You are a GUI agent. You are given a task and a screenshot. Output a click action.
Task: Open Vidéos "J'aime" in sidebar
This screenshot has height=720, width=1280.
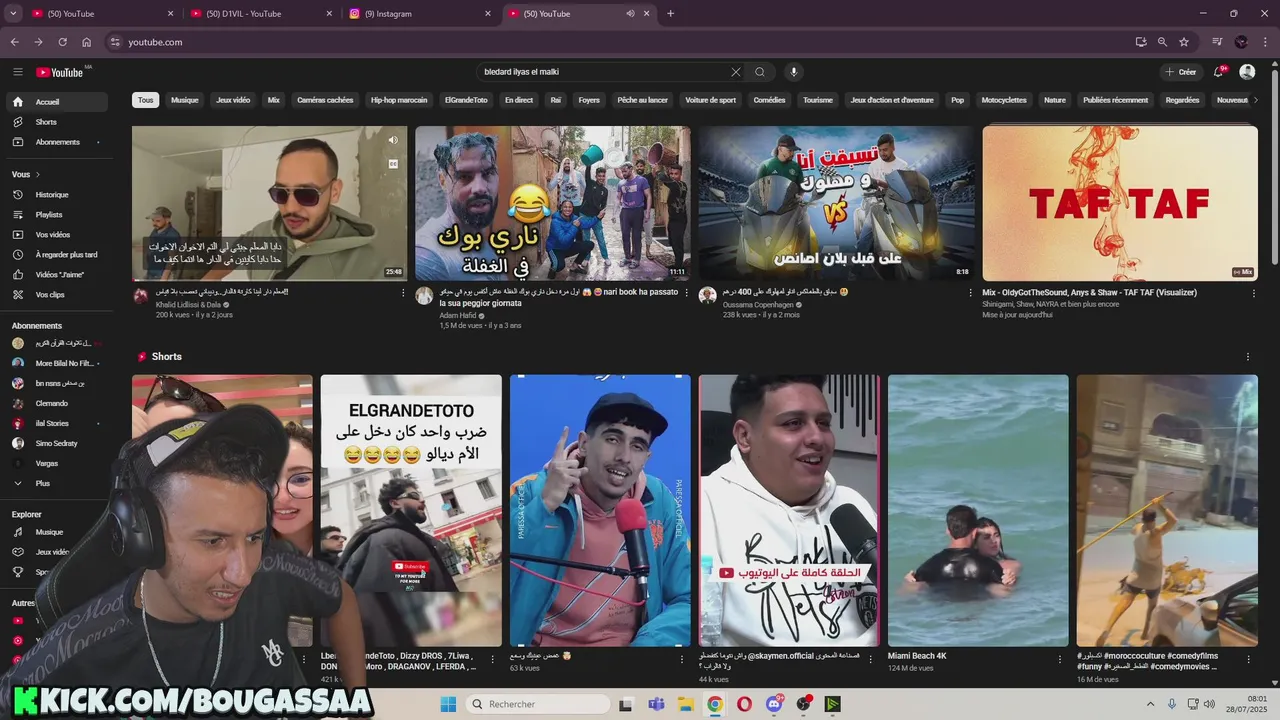(x=55, y=275)
